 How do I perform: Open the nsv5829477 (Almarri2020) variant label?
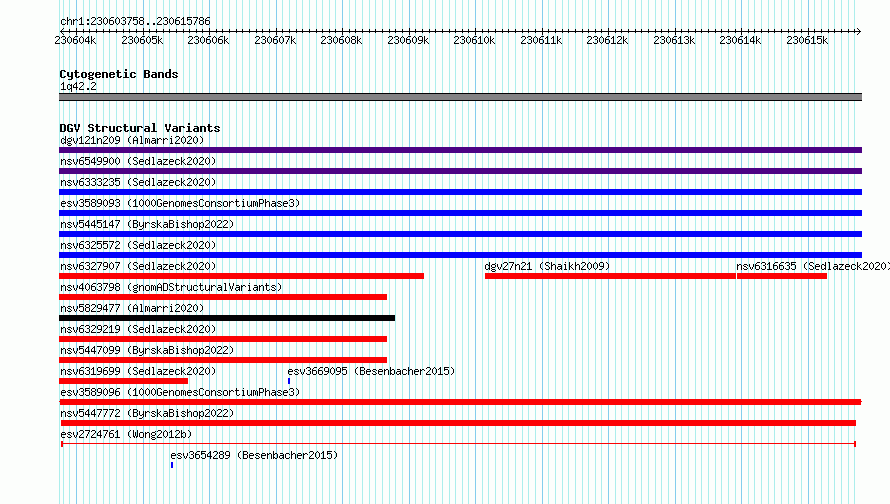[x=132, y=308]
